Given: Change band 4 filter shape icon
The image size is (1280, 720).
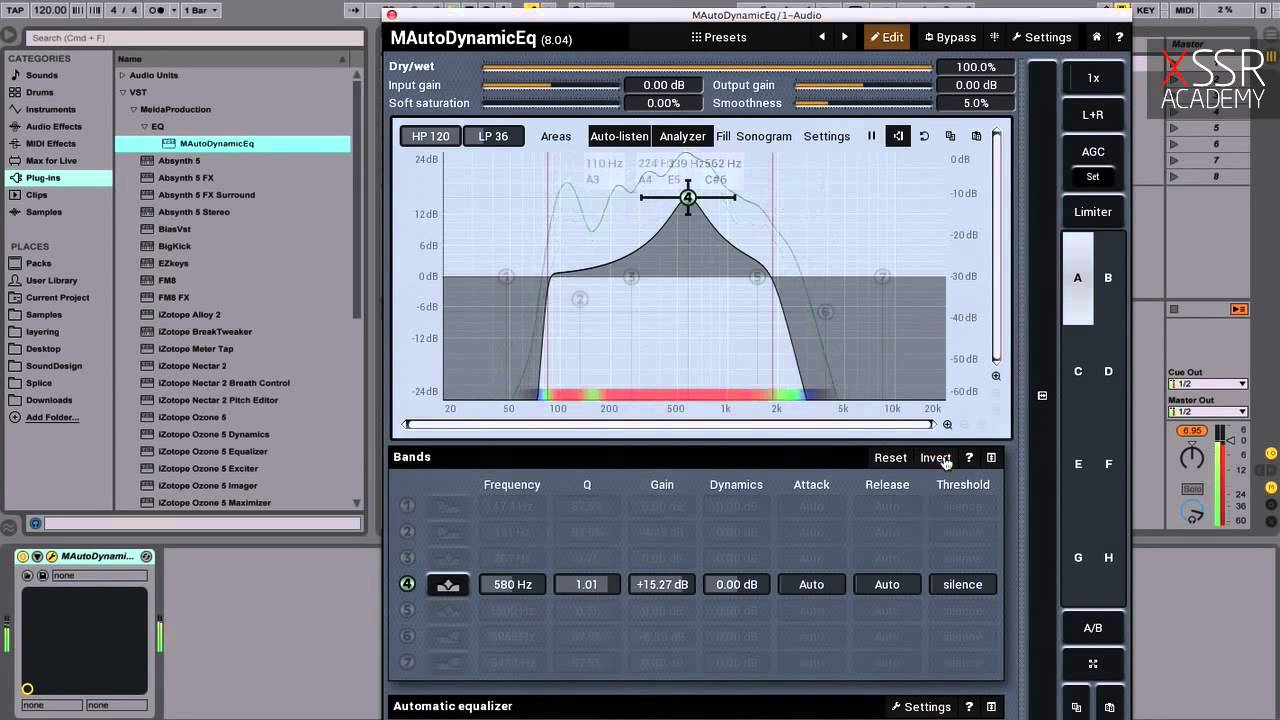Looking at the screenshot, I should tap(448, 584).
